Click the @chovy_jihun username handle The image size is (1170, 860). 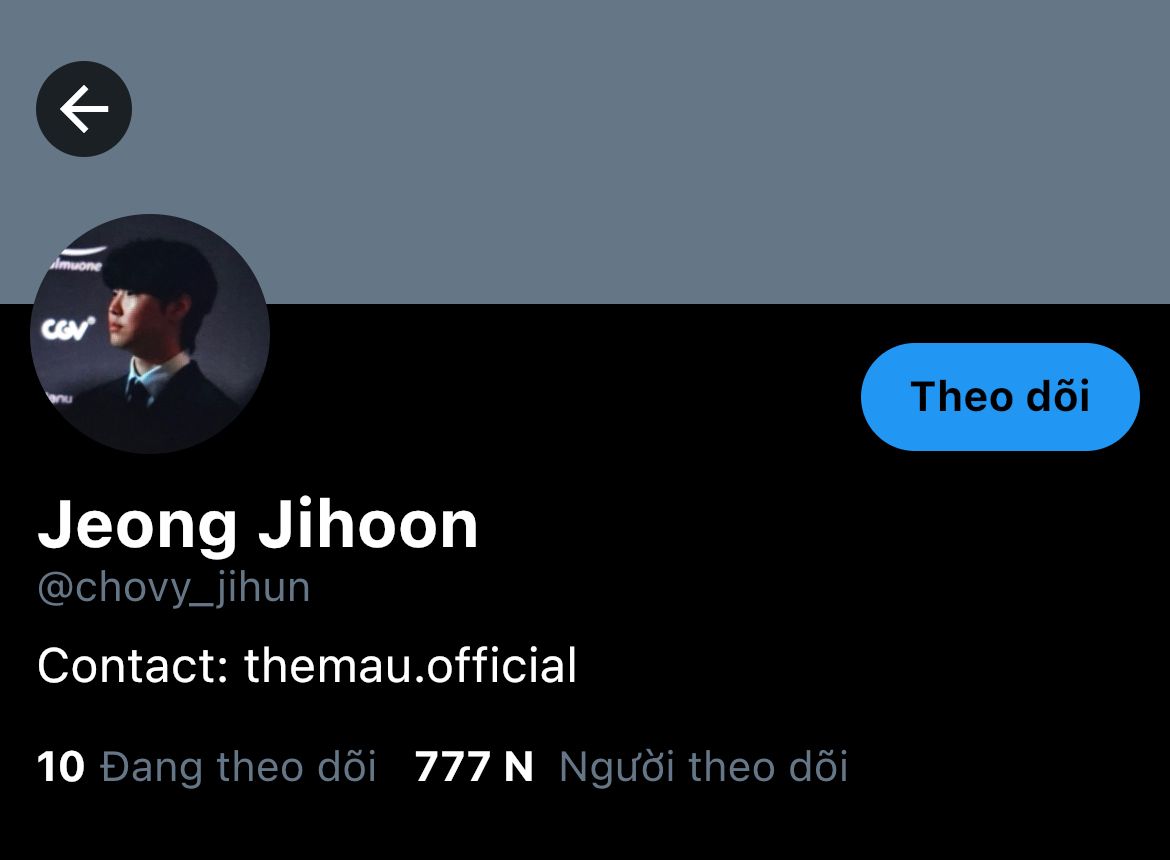pos(174,588)
